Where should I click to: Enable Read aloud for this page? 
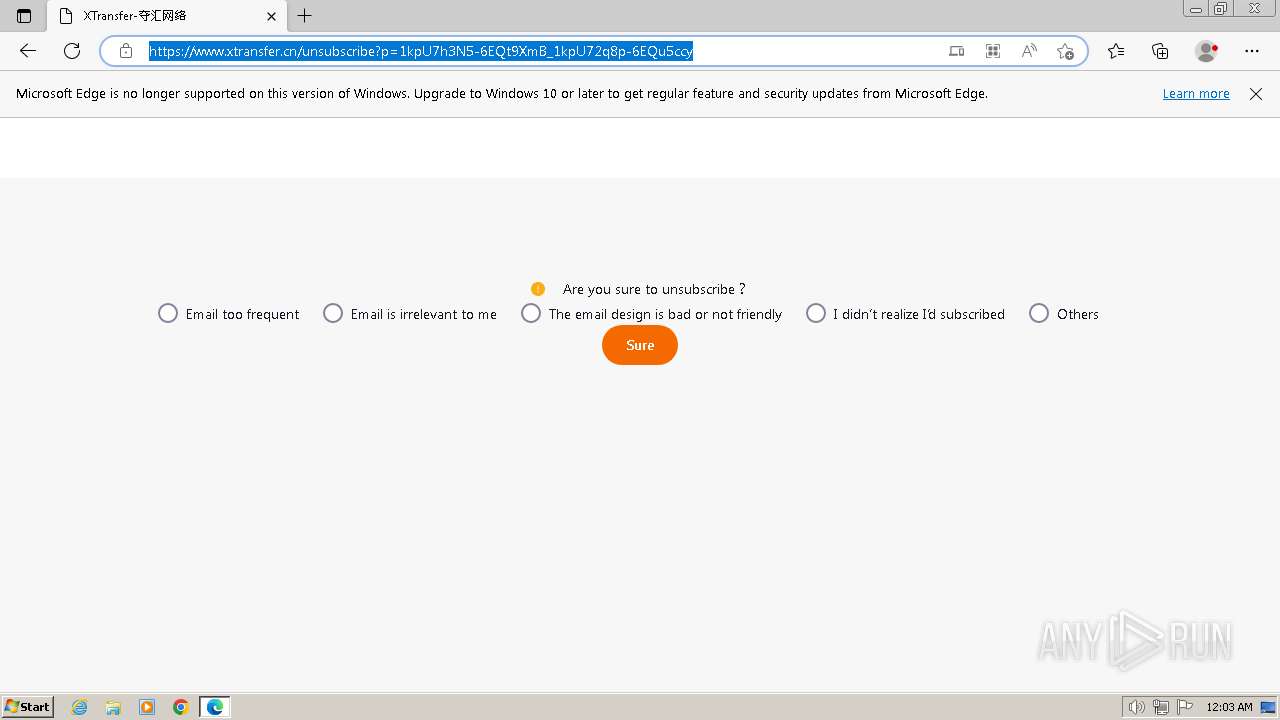1029,51
